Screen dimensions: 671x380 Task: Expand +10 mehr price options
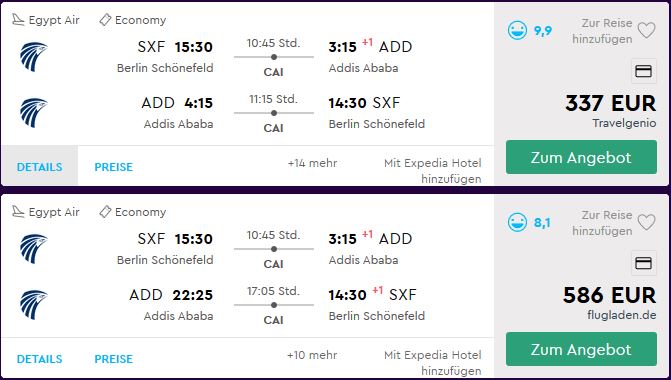coord(312,355)
